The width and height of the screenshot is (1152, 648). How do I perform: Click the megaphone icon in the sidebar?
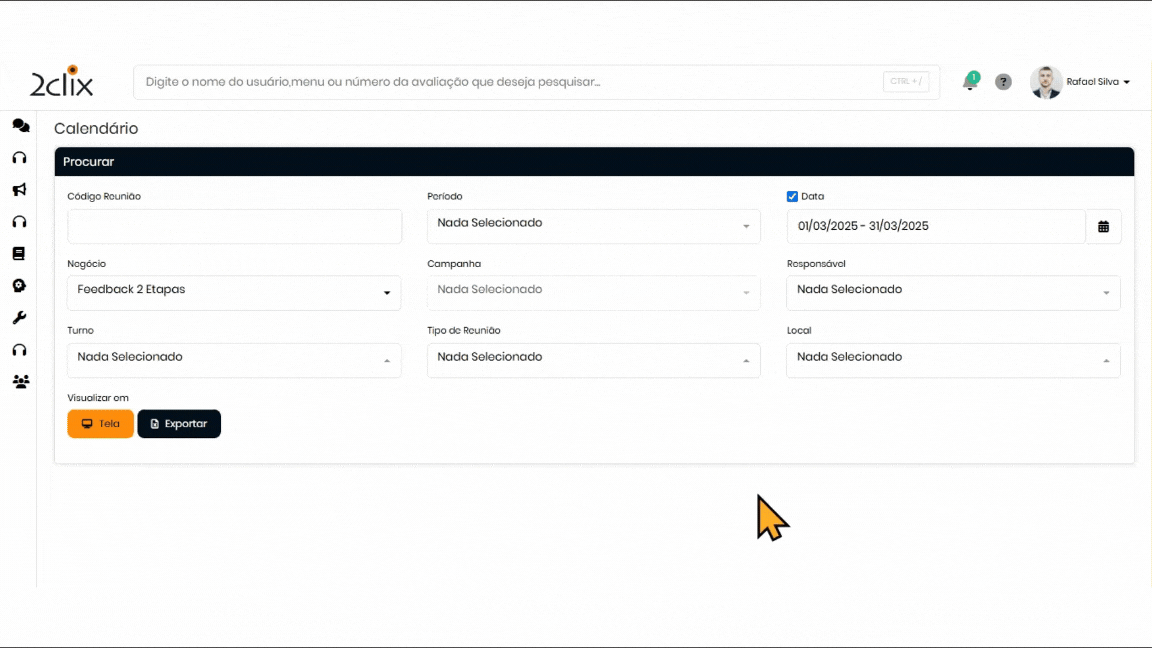tap(19, 190)
